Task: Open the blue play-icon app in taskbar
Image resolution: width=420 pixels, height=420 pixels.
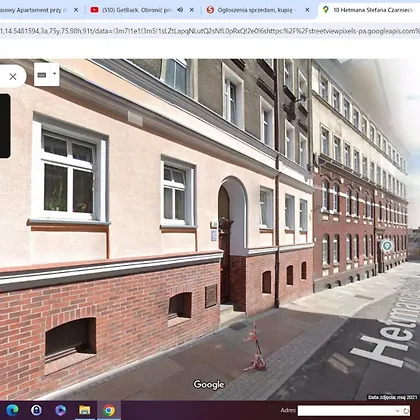Action: tap(60, 410)
